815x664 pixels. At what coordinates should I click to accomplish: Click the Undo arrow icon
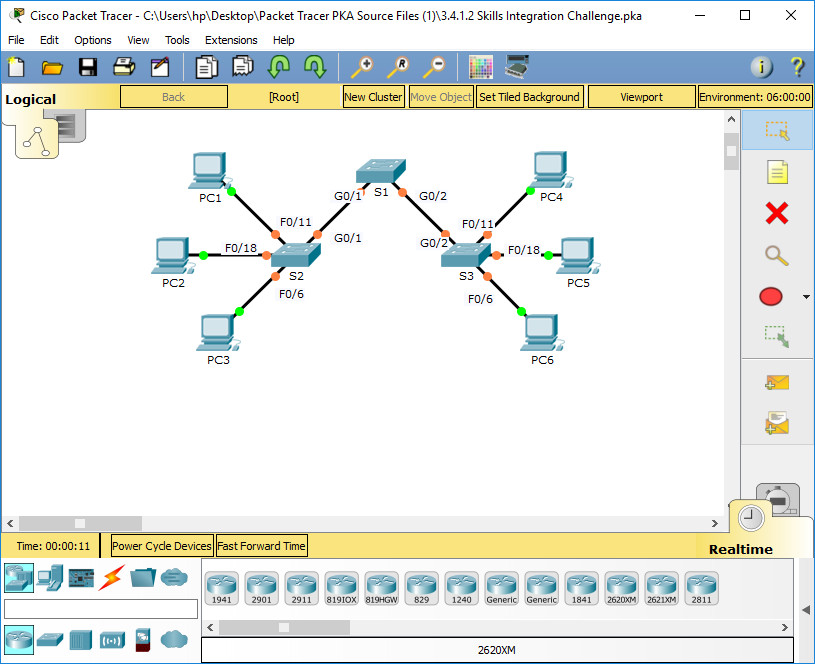point(279,67)
